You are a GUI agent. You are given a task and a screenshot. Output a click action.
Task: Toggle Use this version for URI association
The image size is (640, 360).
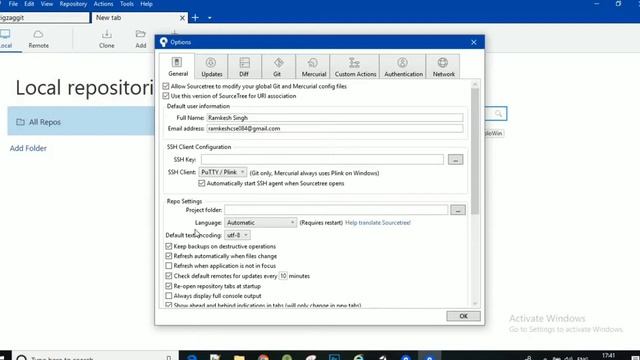coord(166,96)
